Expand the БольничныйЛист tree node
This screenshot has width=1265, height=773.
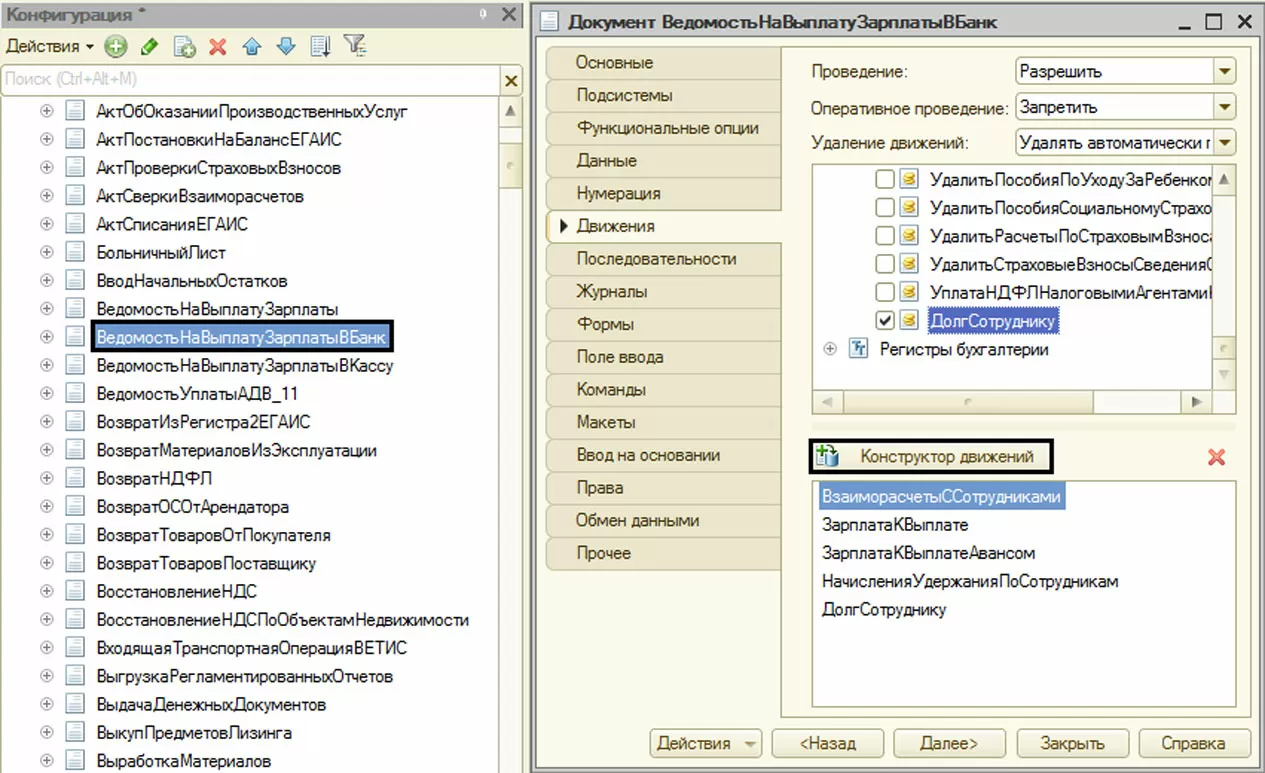coord(46,253)
